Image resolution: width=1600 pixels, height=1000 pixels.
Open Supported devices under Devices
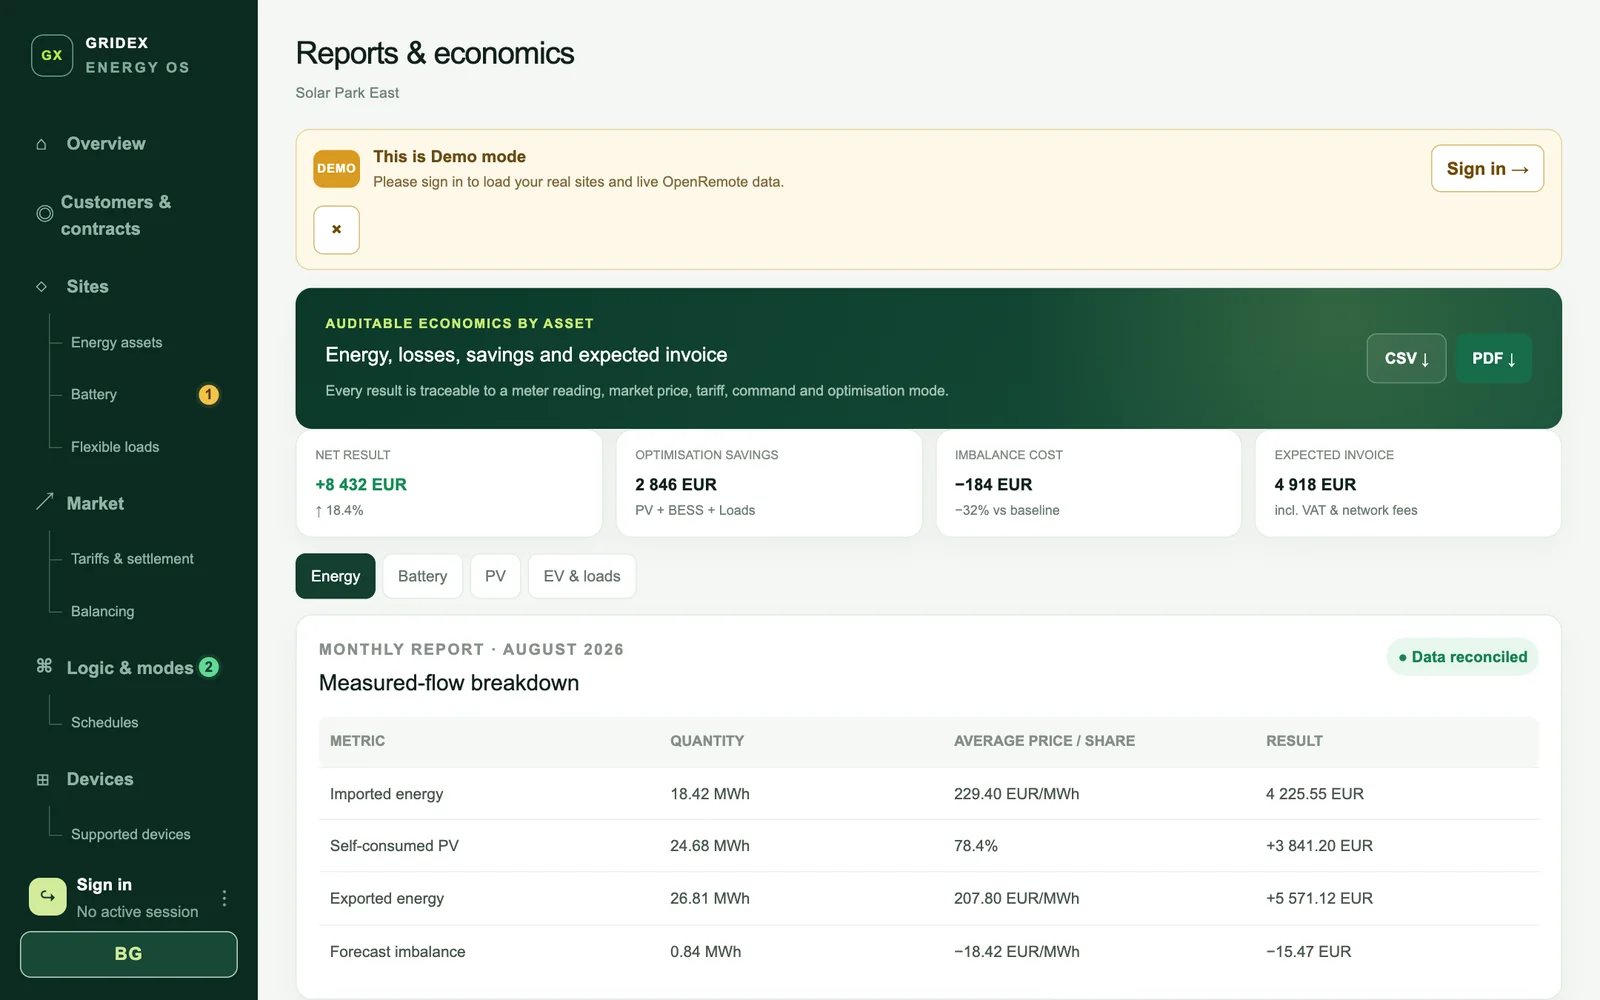[x=130, y=834]
